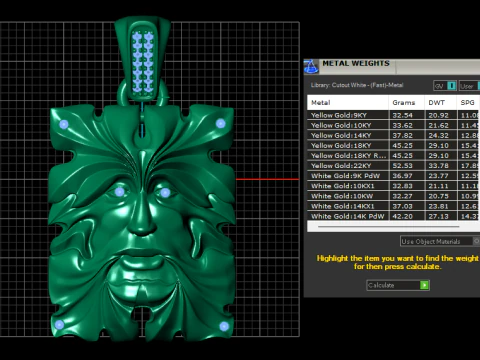Select the White Gold:14K PdW row

pyautogui.click(x=393, y=216)
